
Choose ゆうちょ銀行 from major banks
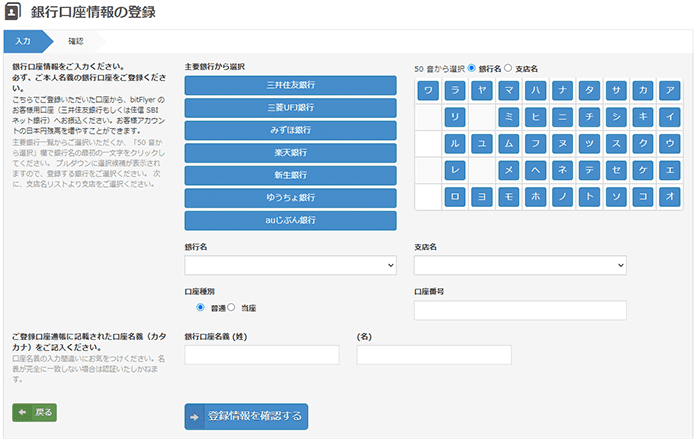click(x=291, y=198)
